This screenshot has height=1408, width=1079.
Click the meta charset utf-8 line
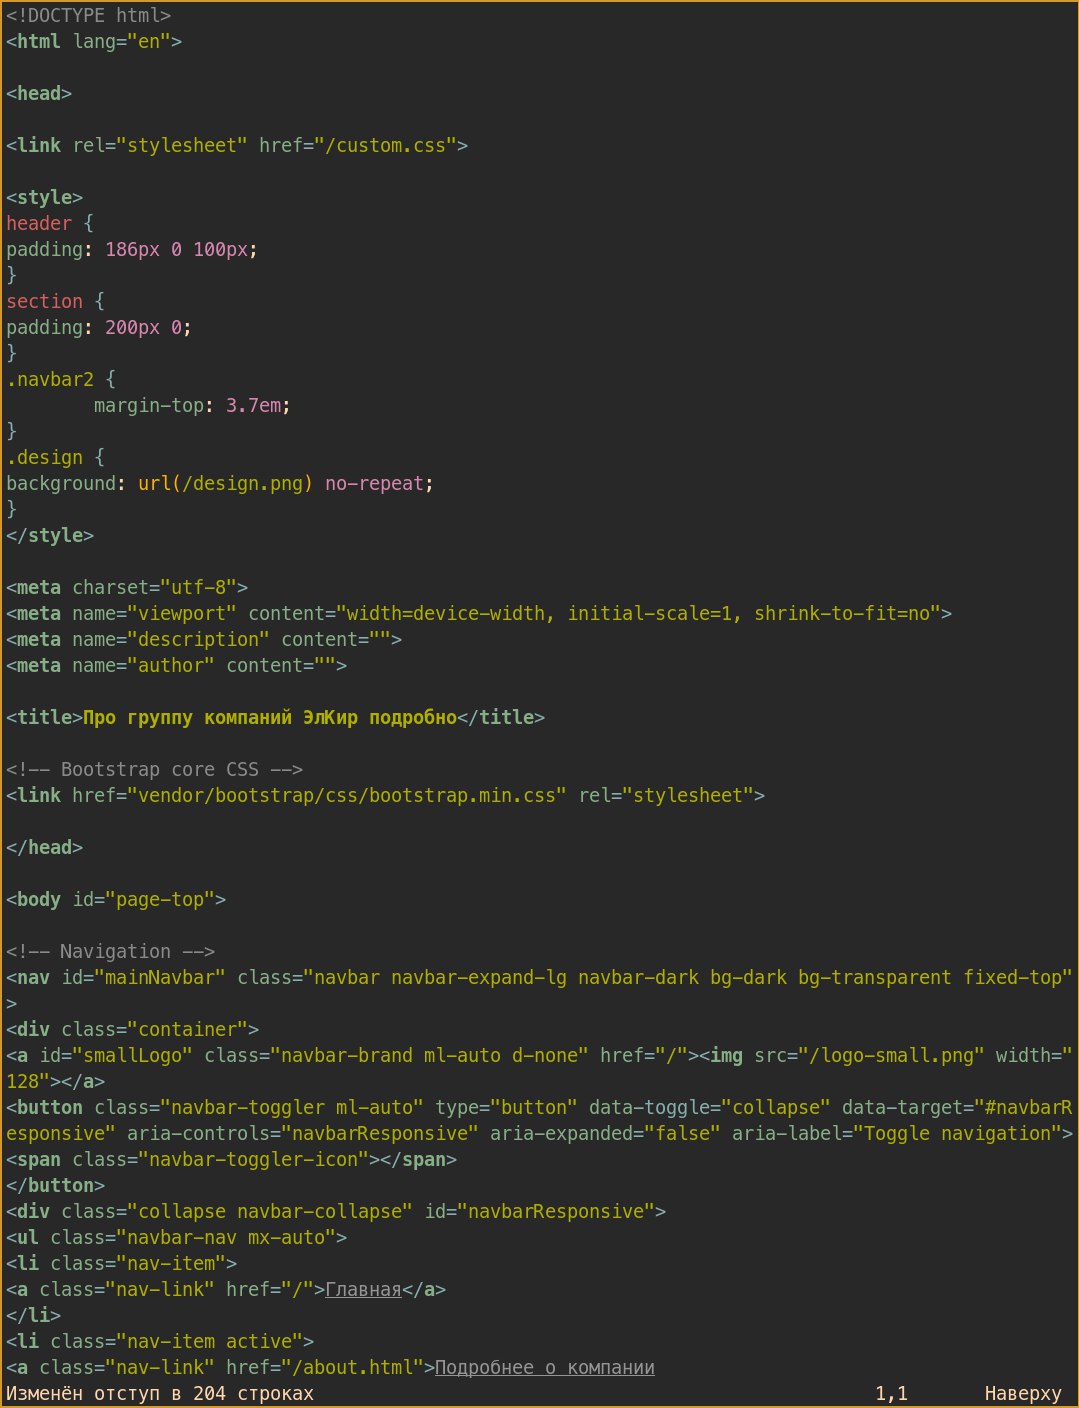coord(127,587)
